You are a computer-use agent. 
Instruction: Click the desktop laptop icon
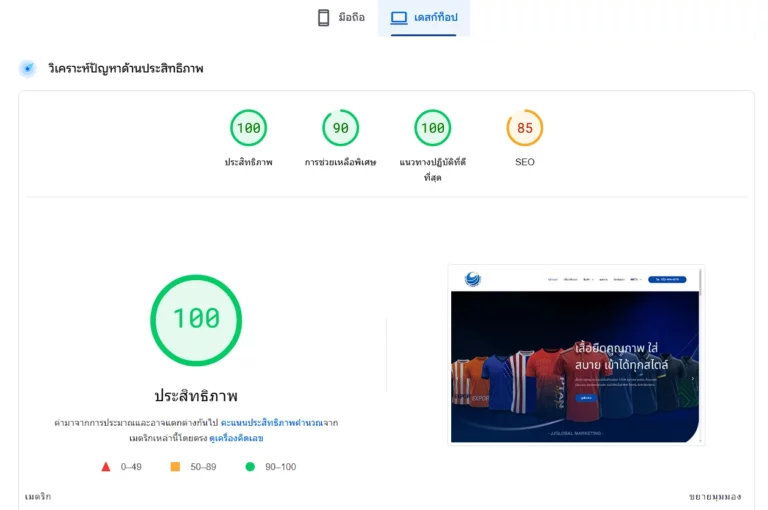pyautogui.click(x=399, y=18)
